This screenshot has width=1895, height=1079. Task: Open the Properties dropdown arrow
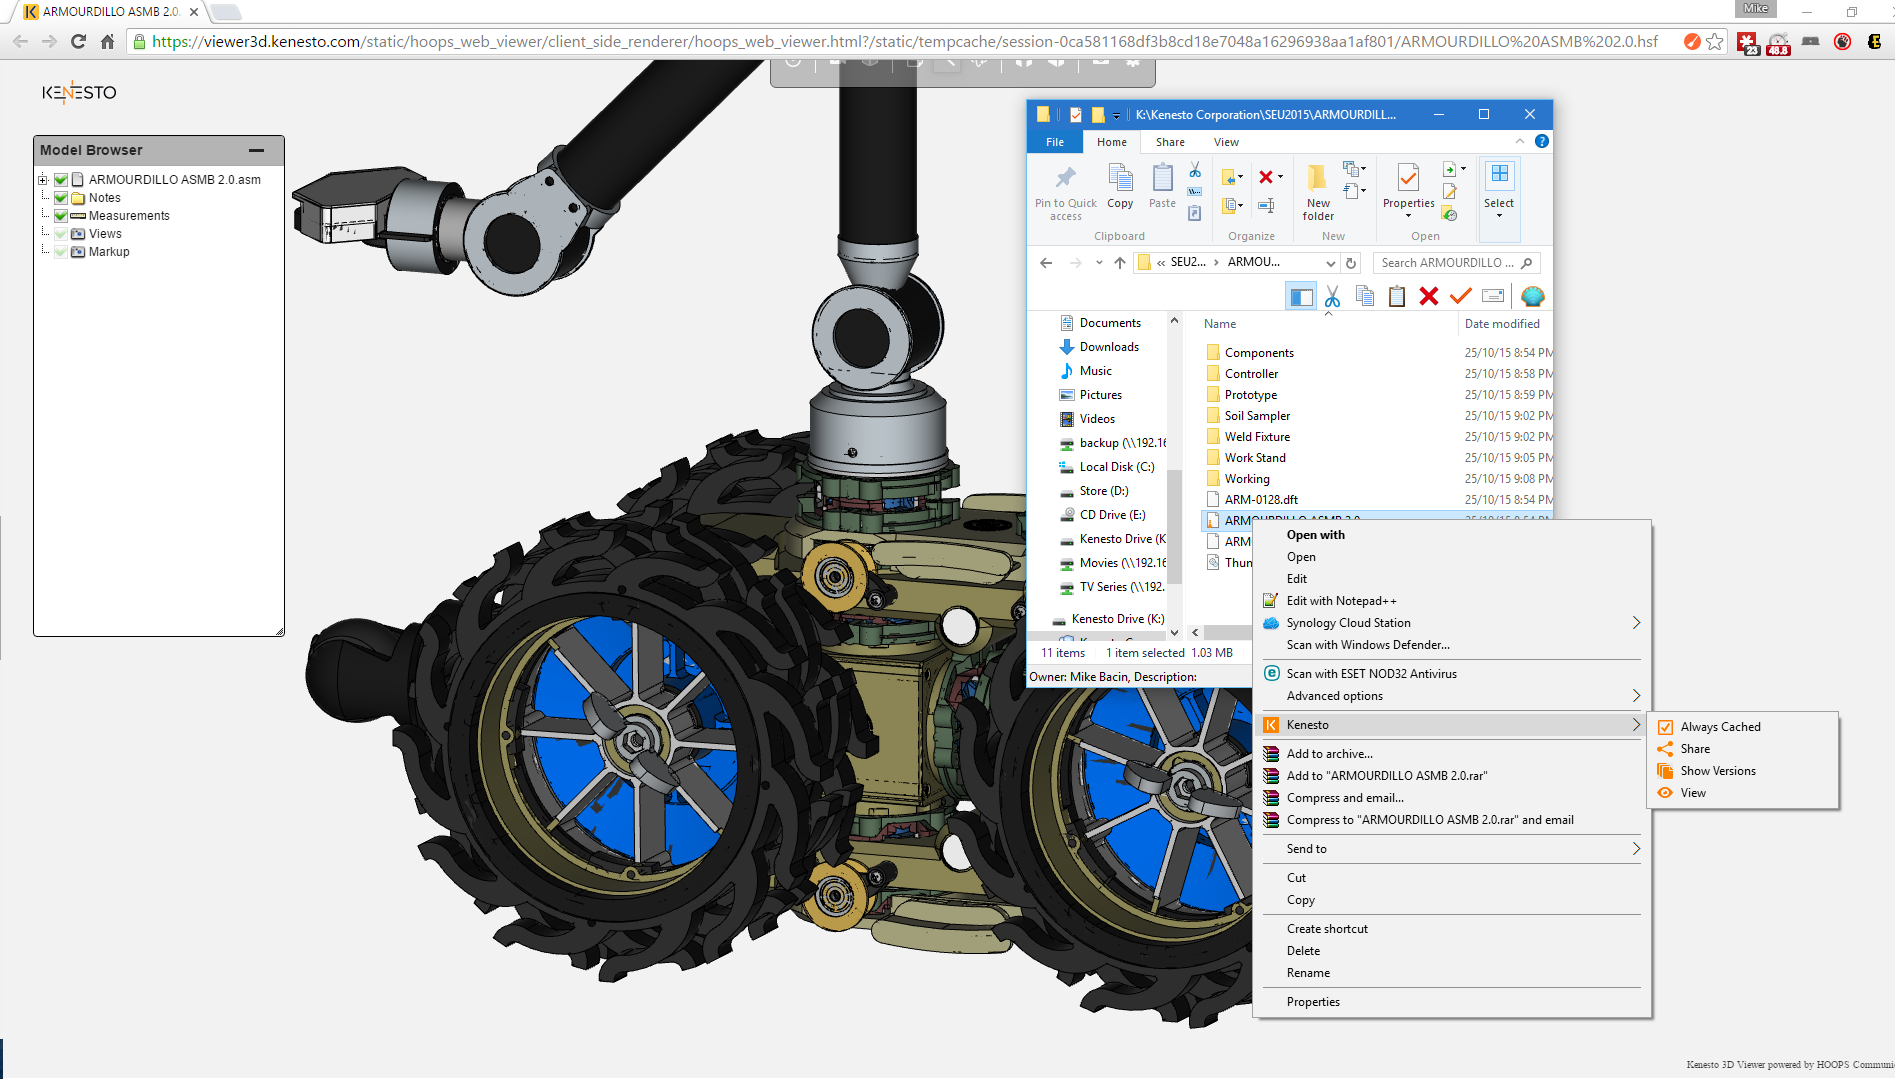(1408, 216)
